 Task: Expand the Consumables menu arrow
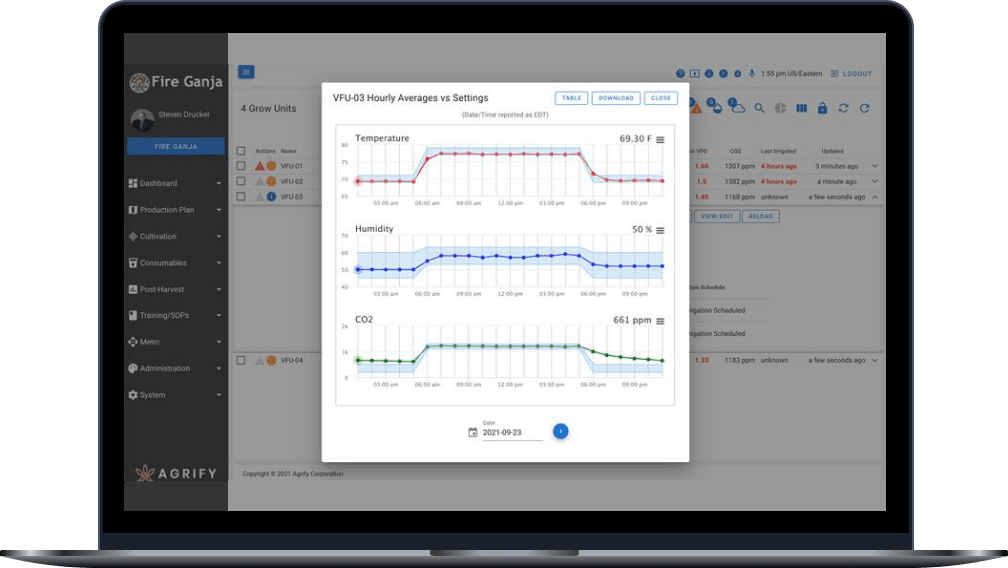point(219,263)
